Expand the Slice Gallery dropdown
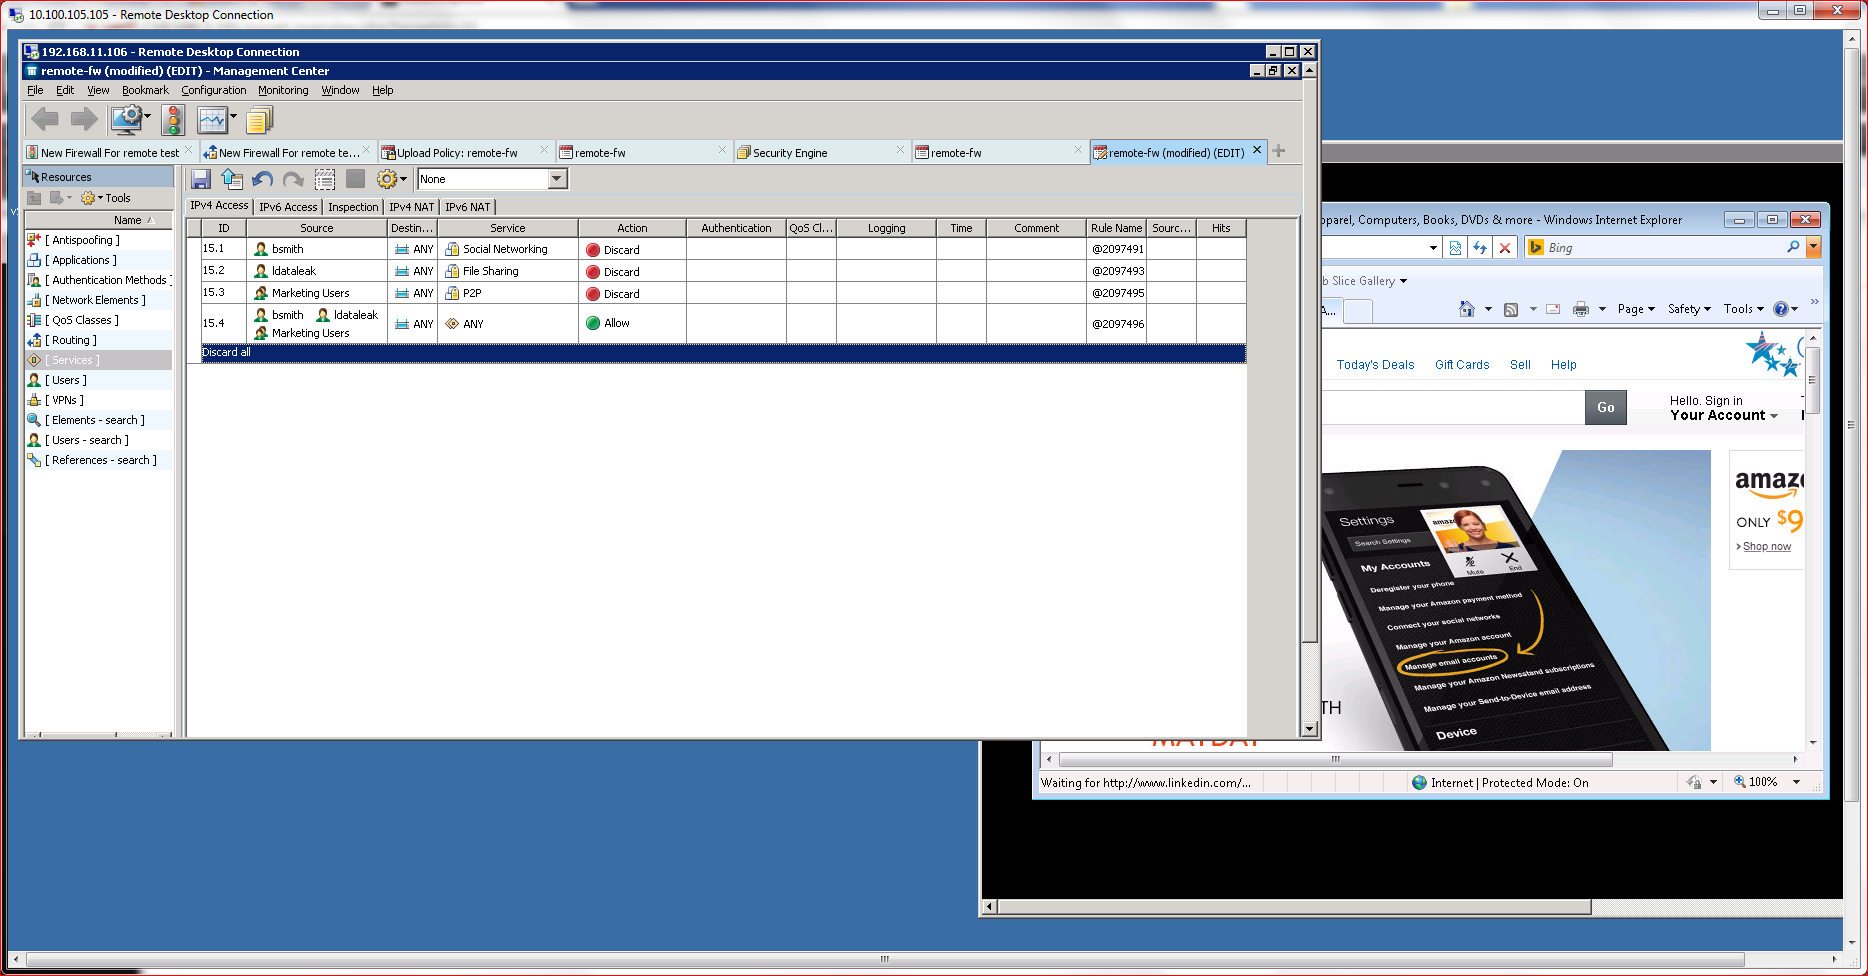 tap(1403, 281)
